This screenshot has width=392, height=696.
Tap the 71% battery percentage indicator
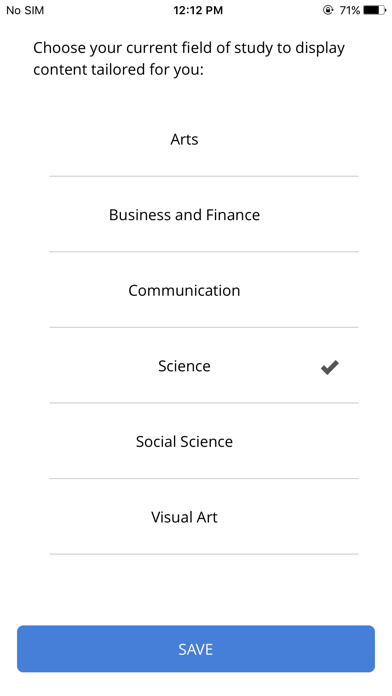(x=349, y=10)
